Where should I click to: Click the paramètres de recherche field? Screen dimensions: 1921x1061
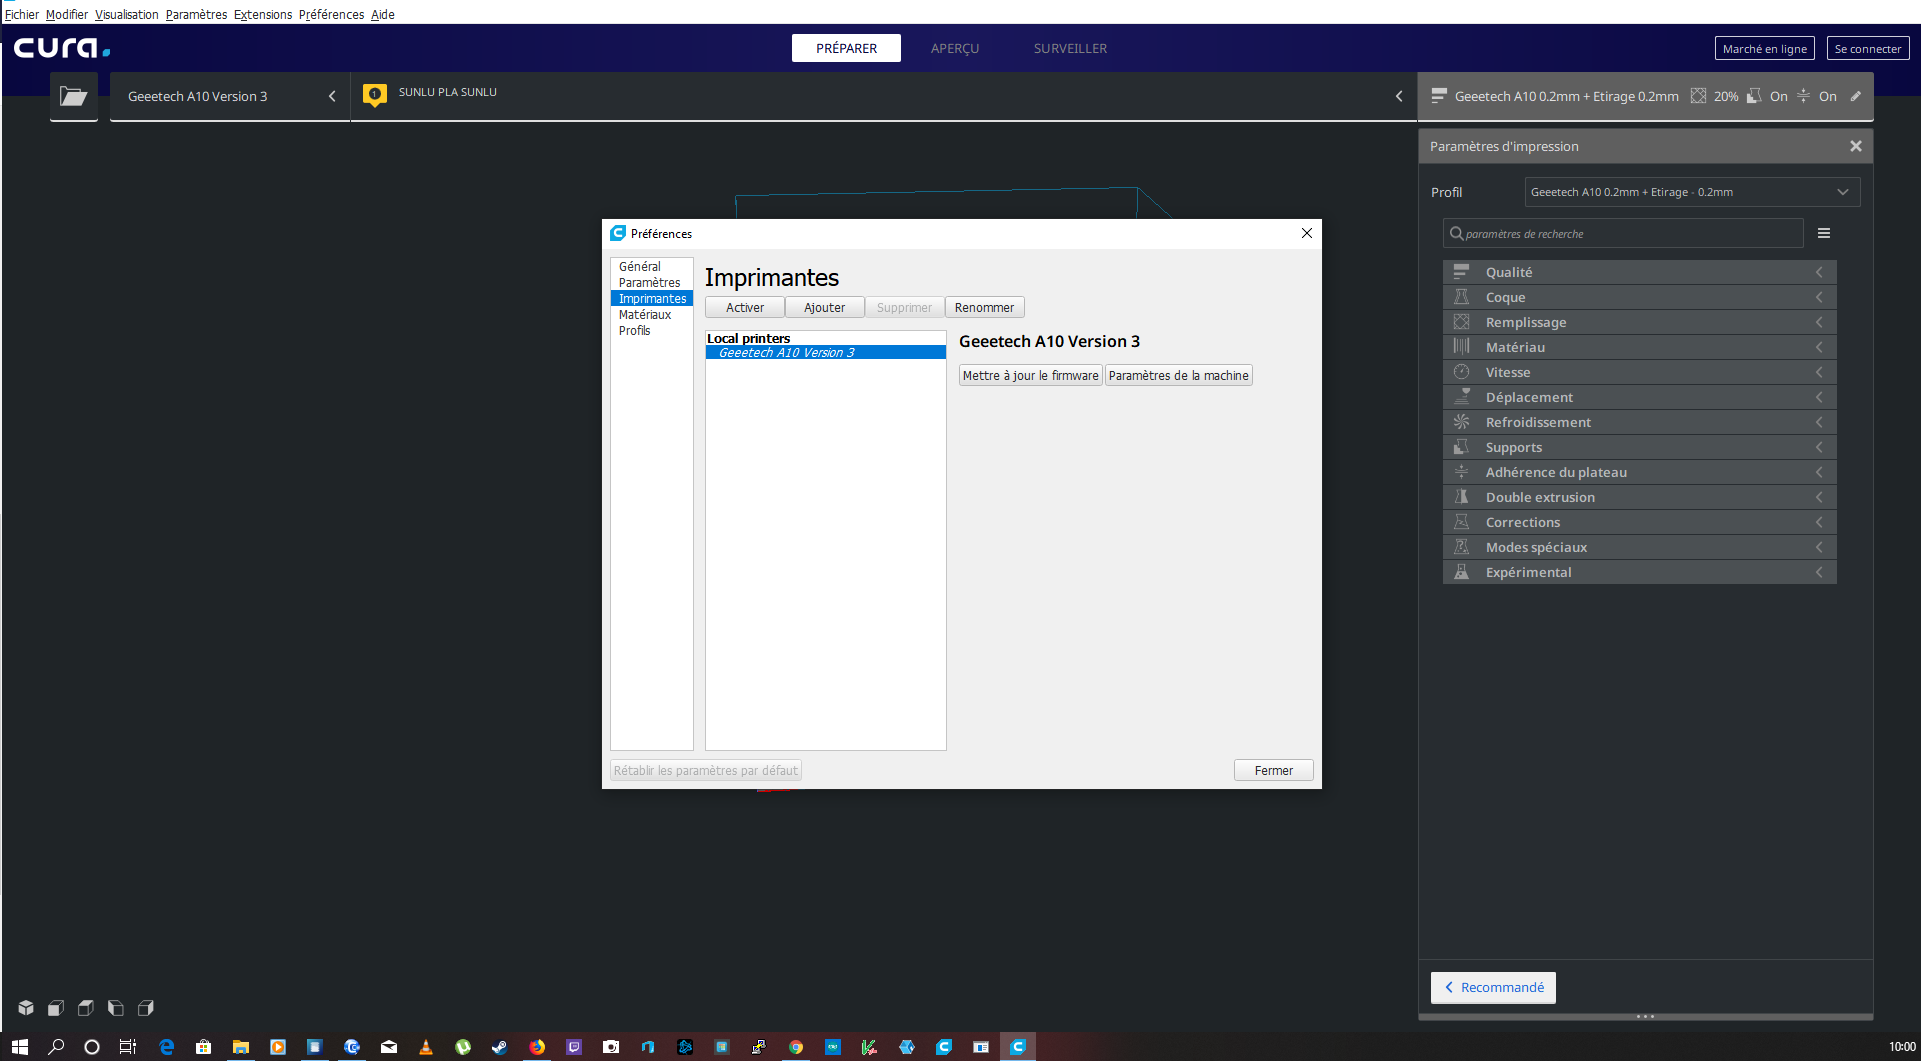coord(1624,233)
